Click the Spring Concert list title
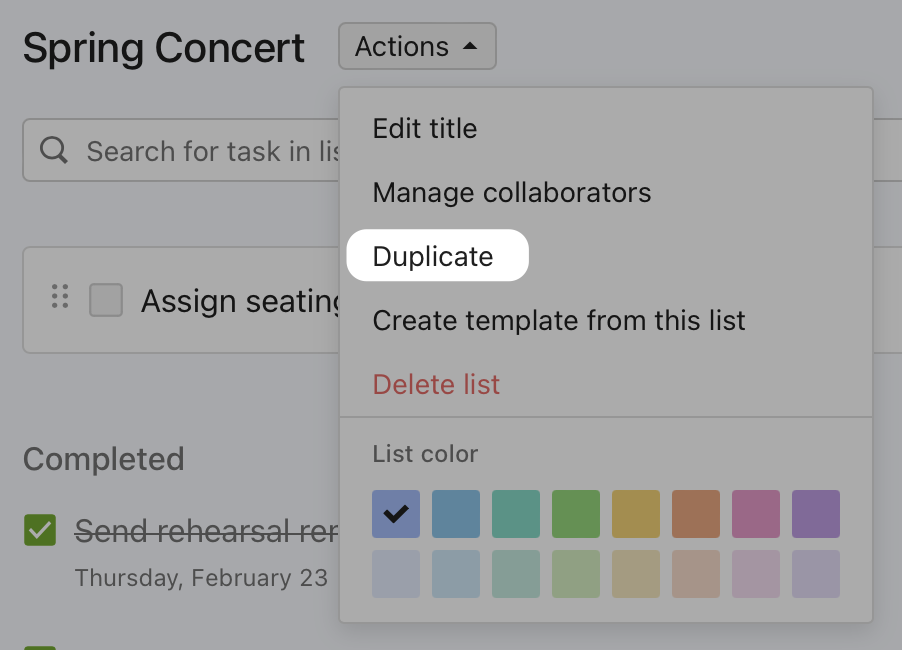Screen dimensions: 902x650 click(x=164, y=48)
